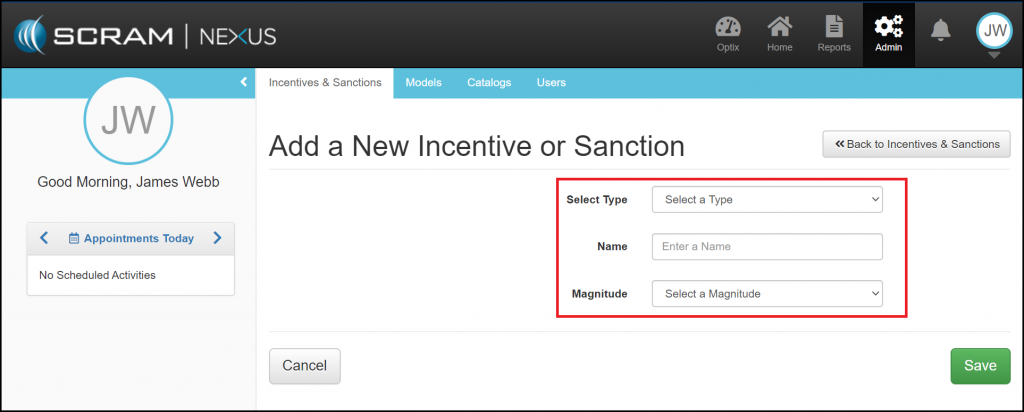Open the notifications bell

940,31
